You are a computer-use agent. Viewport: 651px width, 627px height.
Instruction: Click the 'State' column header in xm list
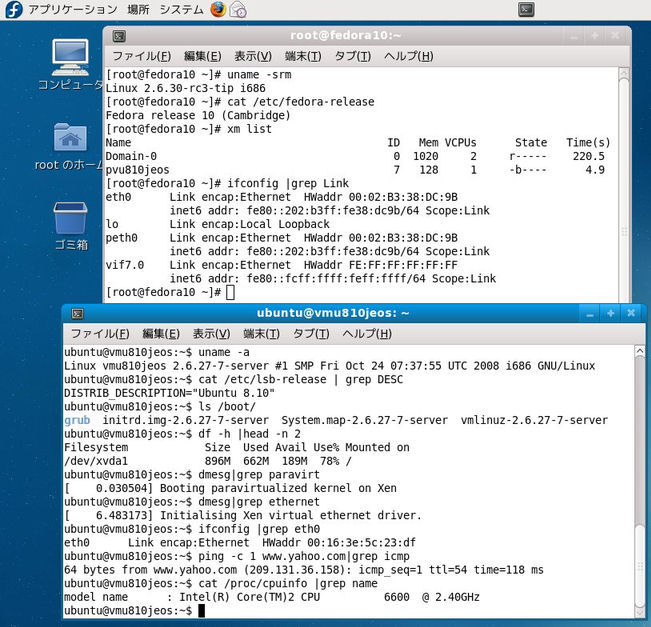tap(531, 142)
